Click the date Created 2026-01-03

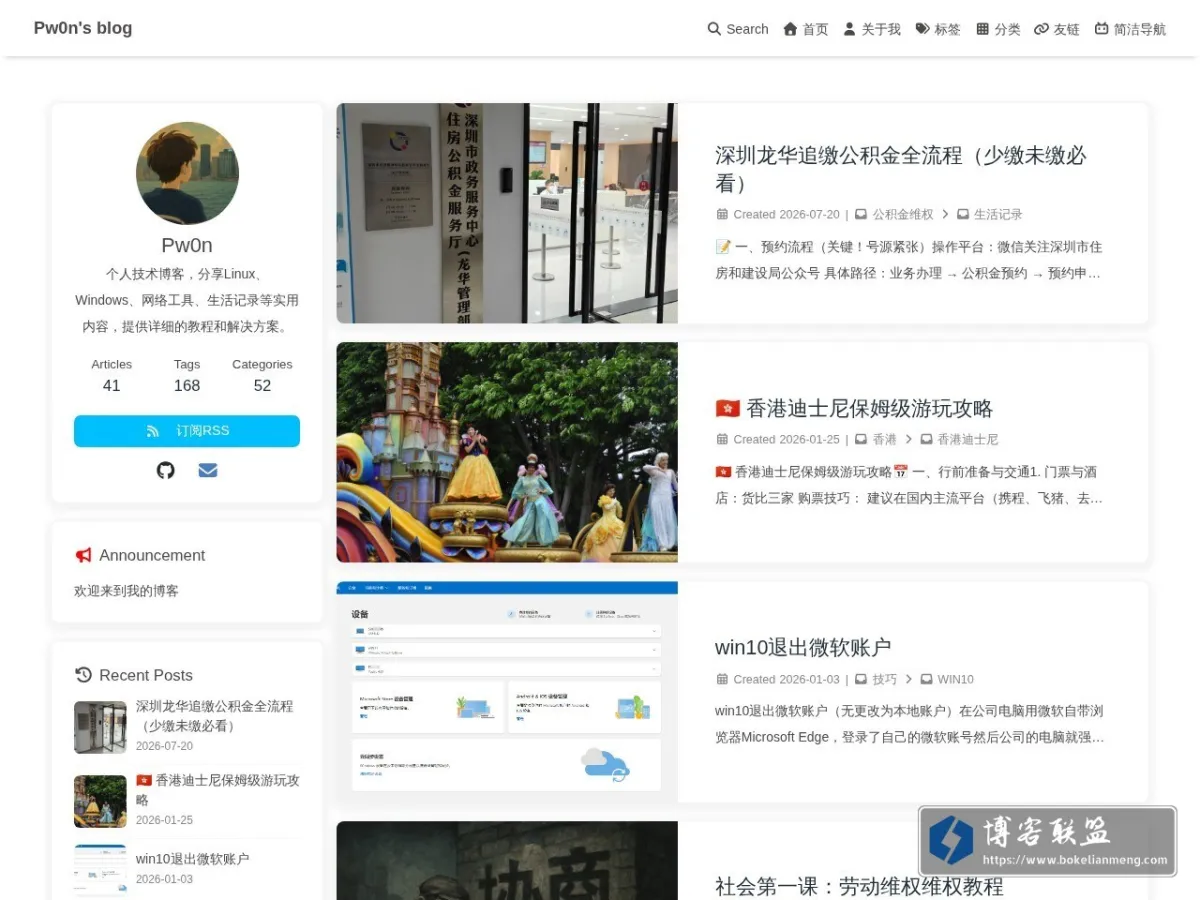point(786,679)
